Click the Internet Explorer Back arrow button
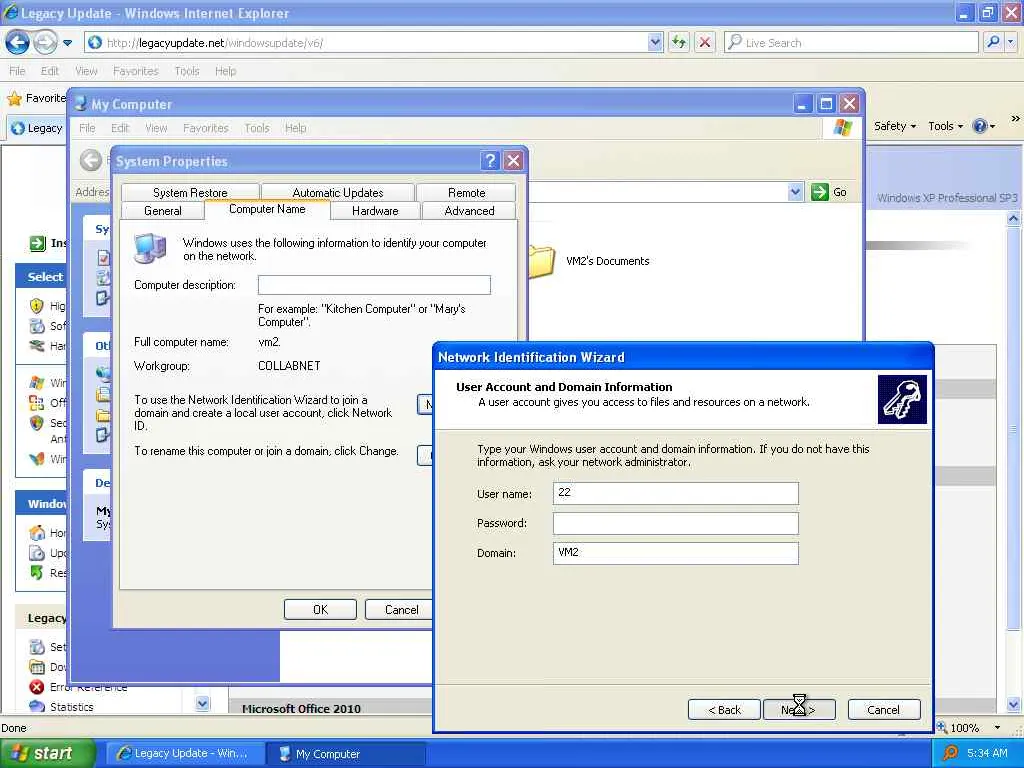This screenshot has width=1024, height=768. [17, 42]
